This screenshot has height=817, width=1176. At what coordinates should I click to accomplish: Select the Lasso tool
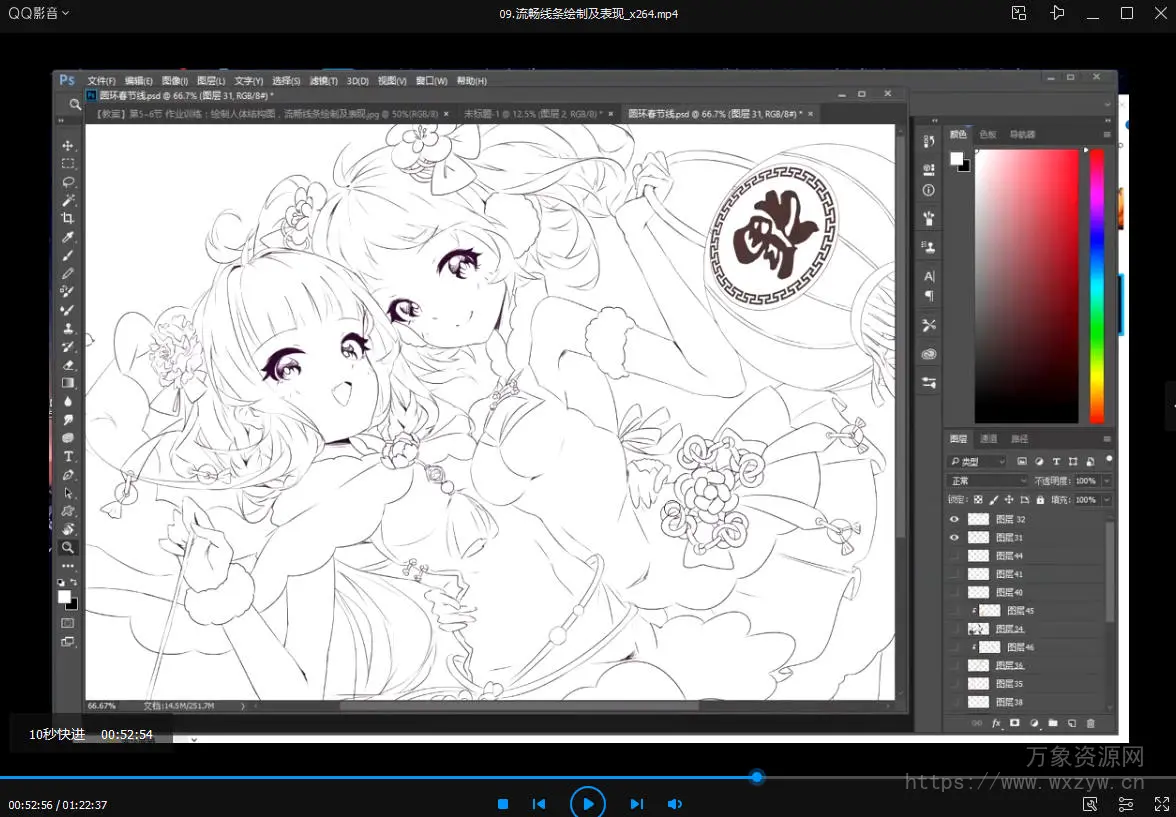tap(68, 182)
